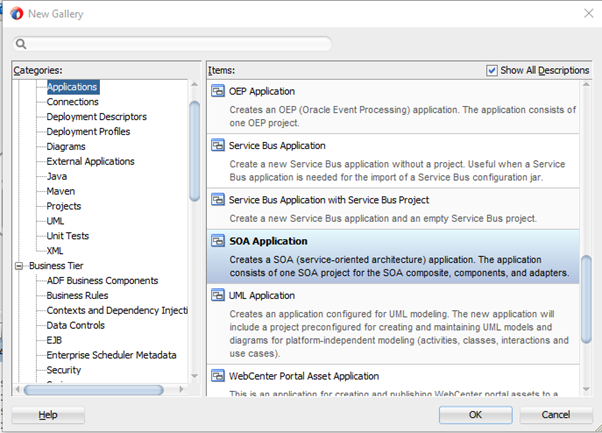Image resolution: width=602 pixels, height=433 pixels.
Task: Select WebCenter Portal Asset Application title
Action: pos(304,376)
